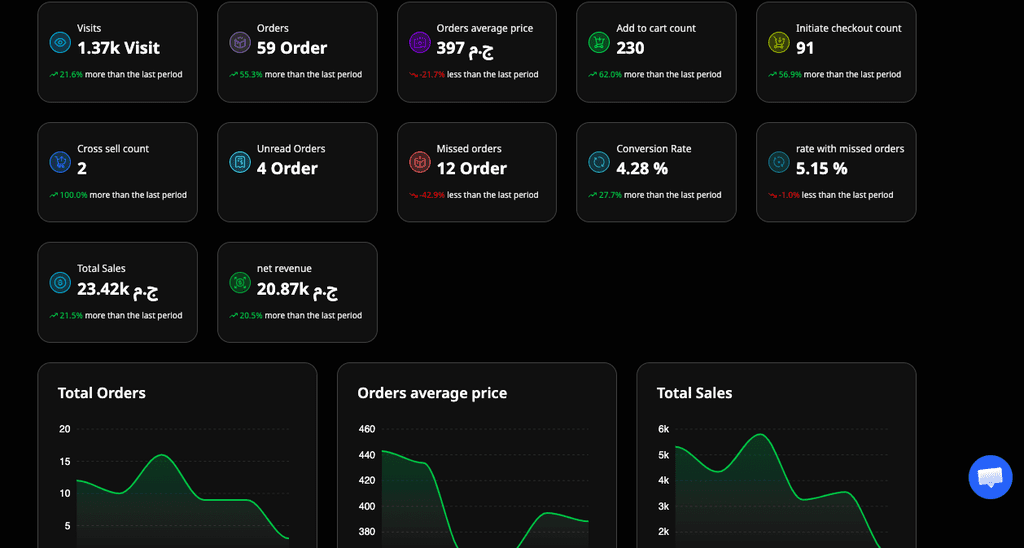Click the Total Sales chart heading
Screen dimensions: 1024x548
pos(694,393)
